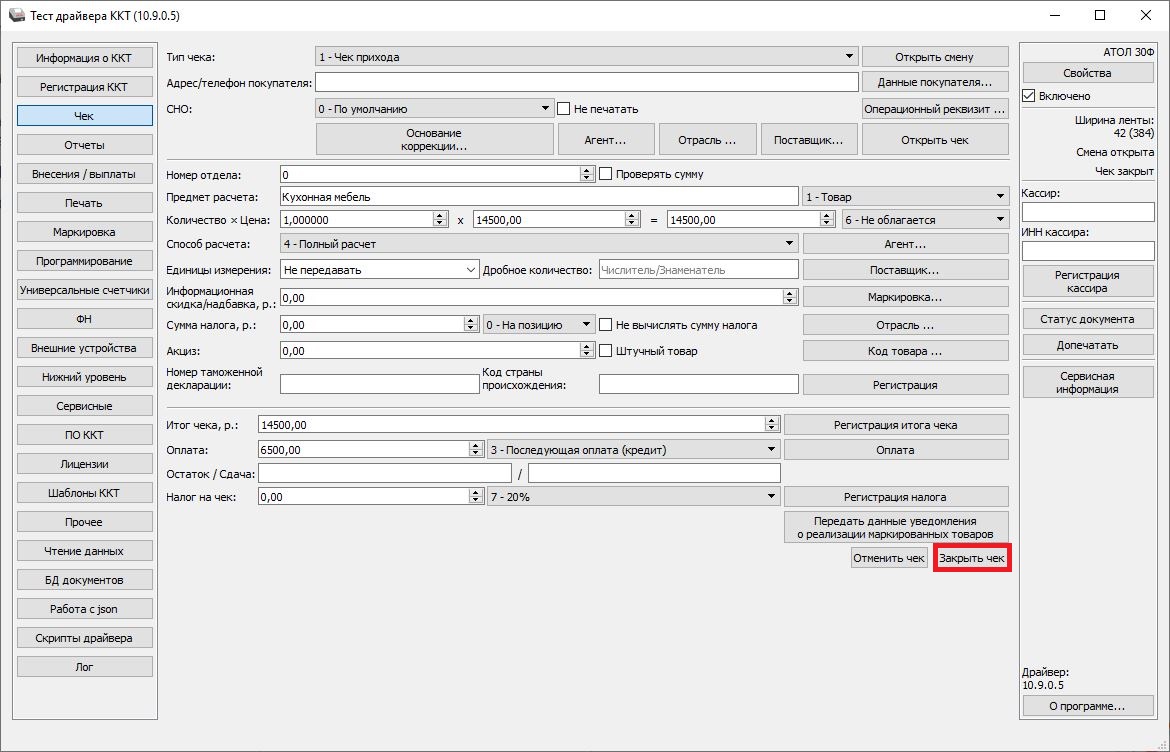Click the 'Открыть смену' button

tap(934, 57)
